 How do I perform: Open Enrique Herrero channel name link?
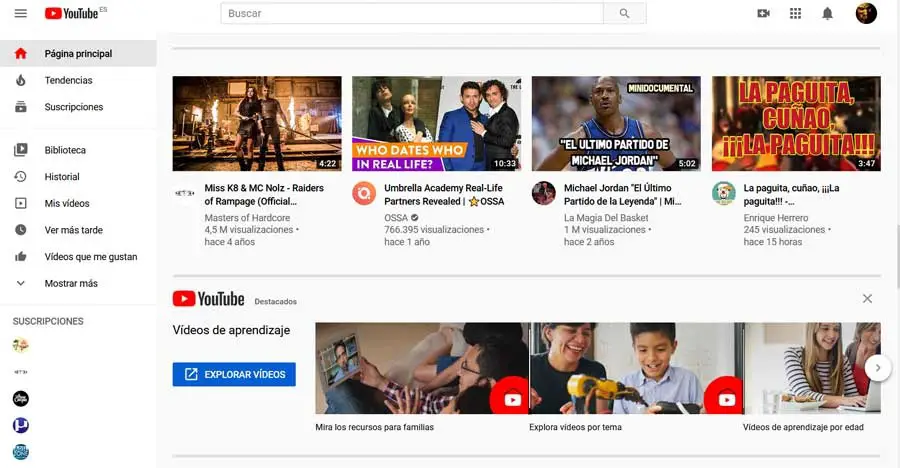[776, 218]
